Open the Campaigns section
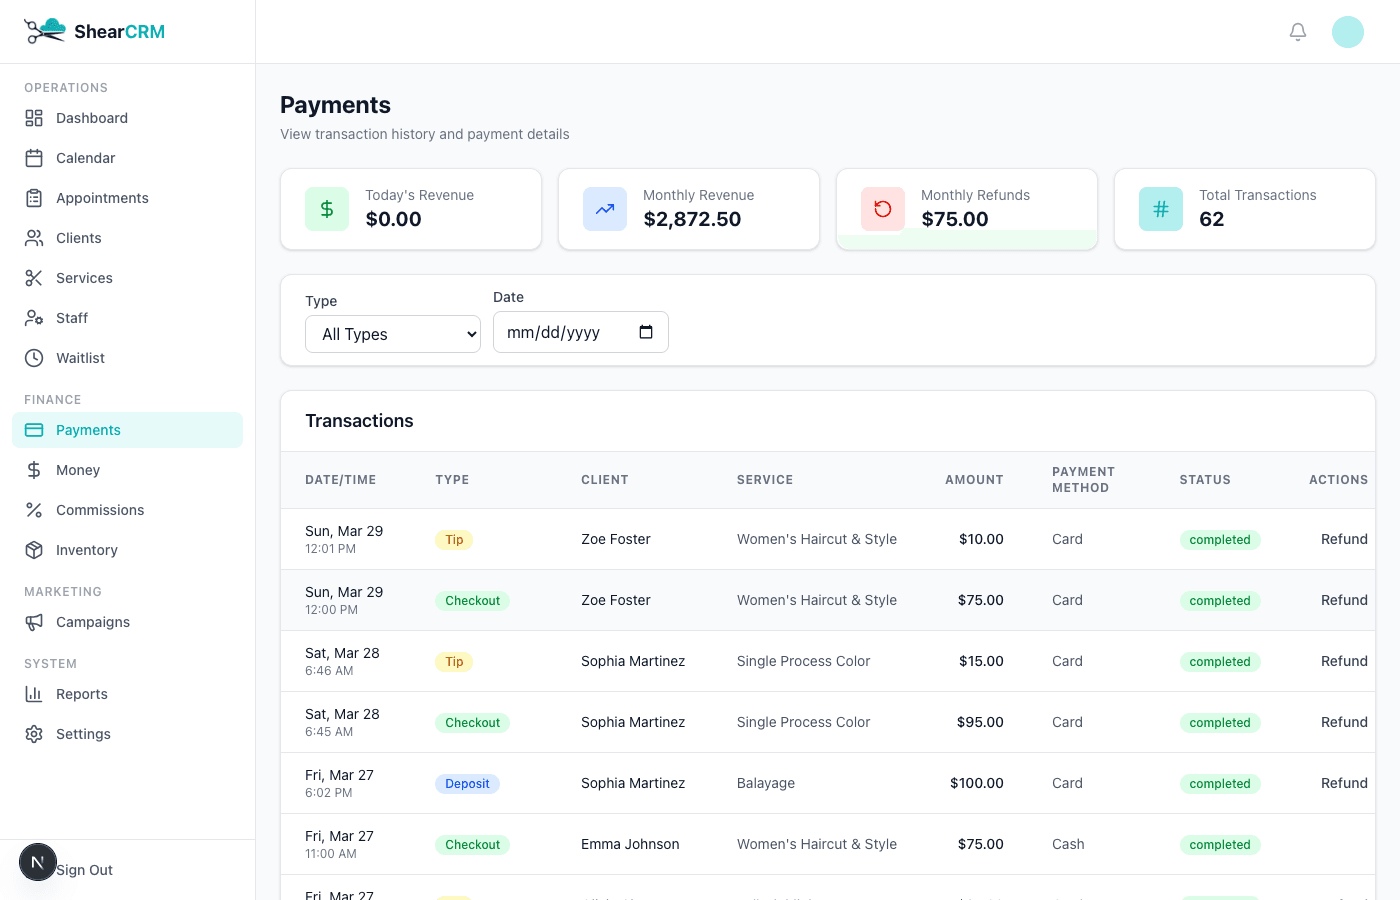Viewport: 1400px width, 900px height. click(127, 622)
